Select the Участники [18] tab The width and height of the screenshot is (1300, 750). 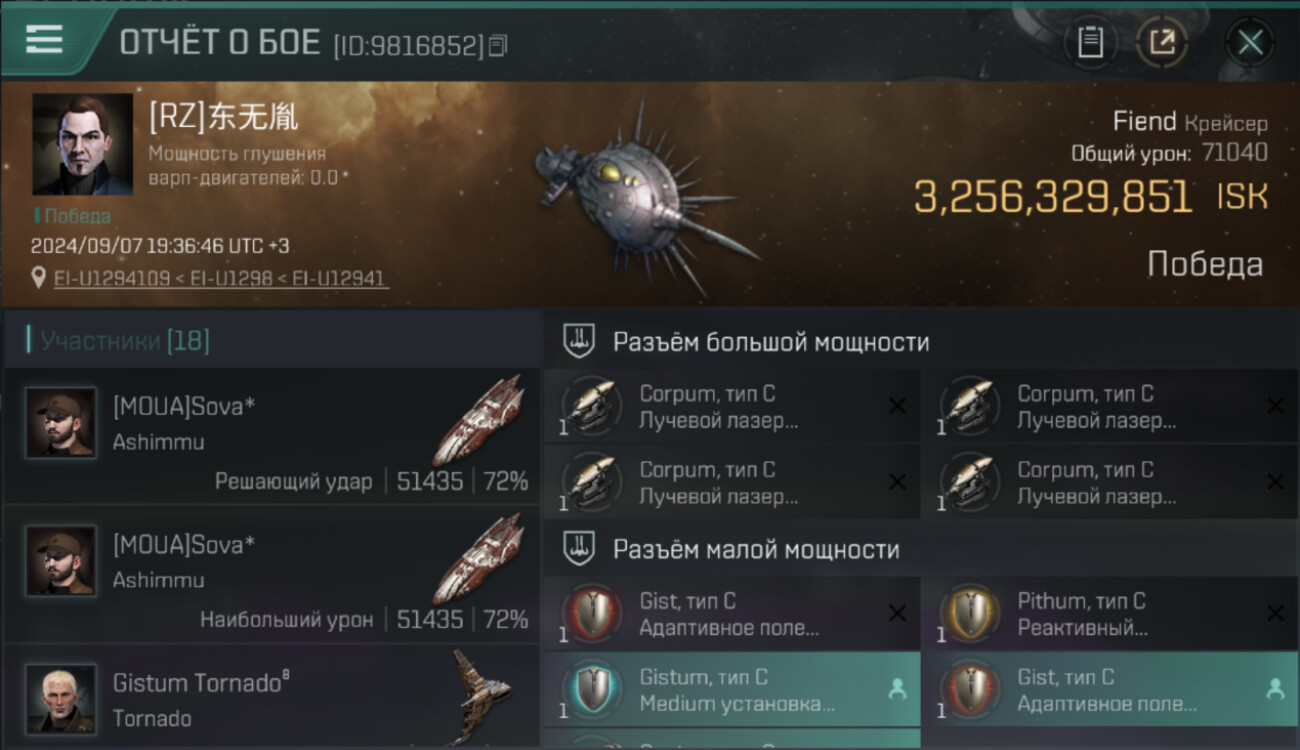coord(125,341)
